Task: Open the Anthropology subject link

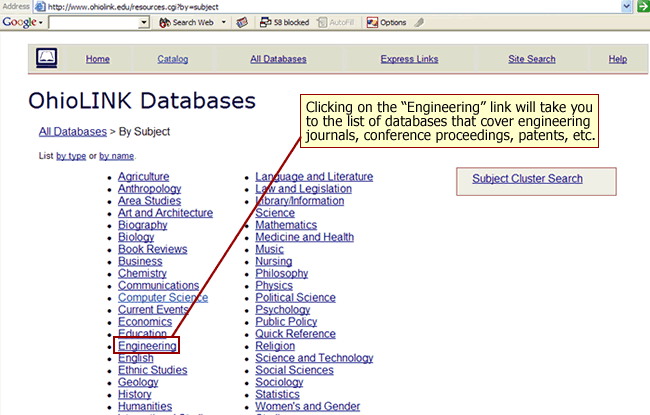Action: (150, 188)
